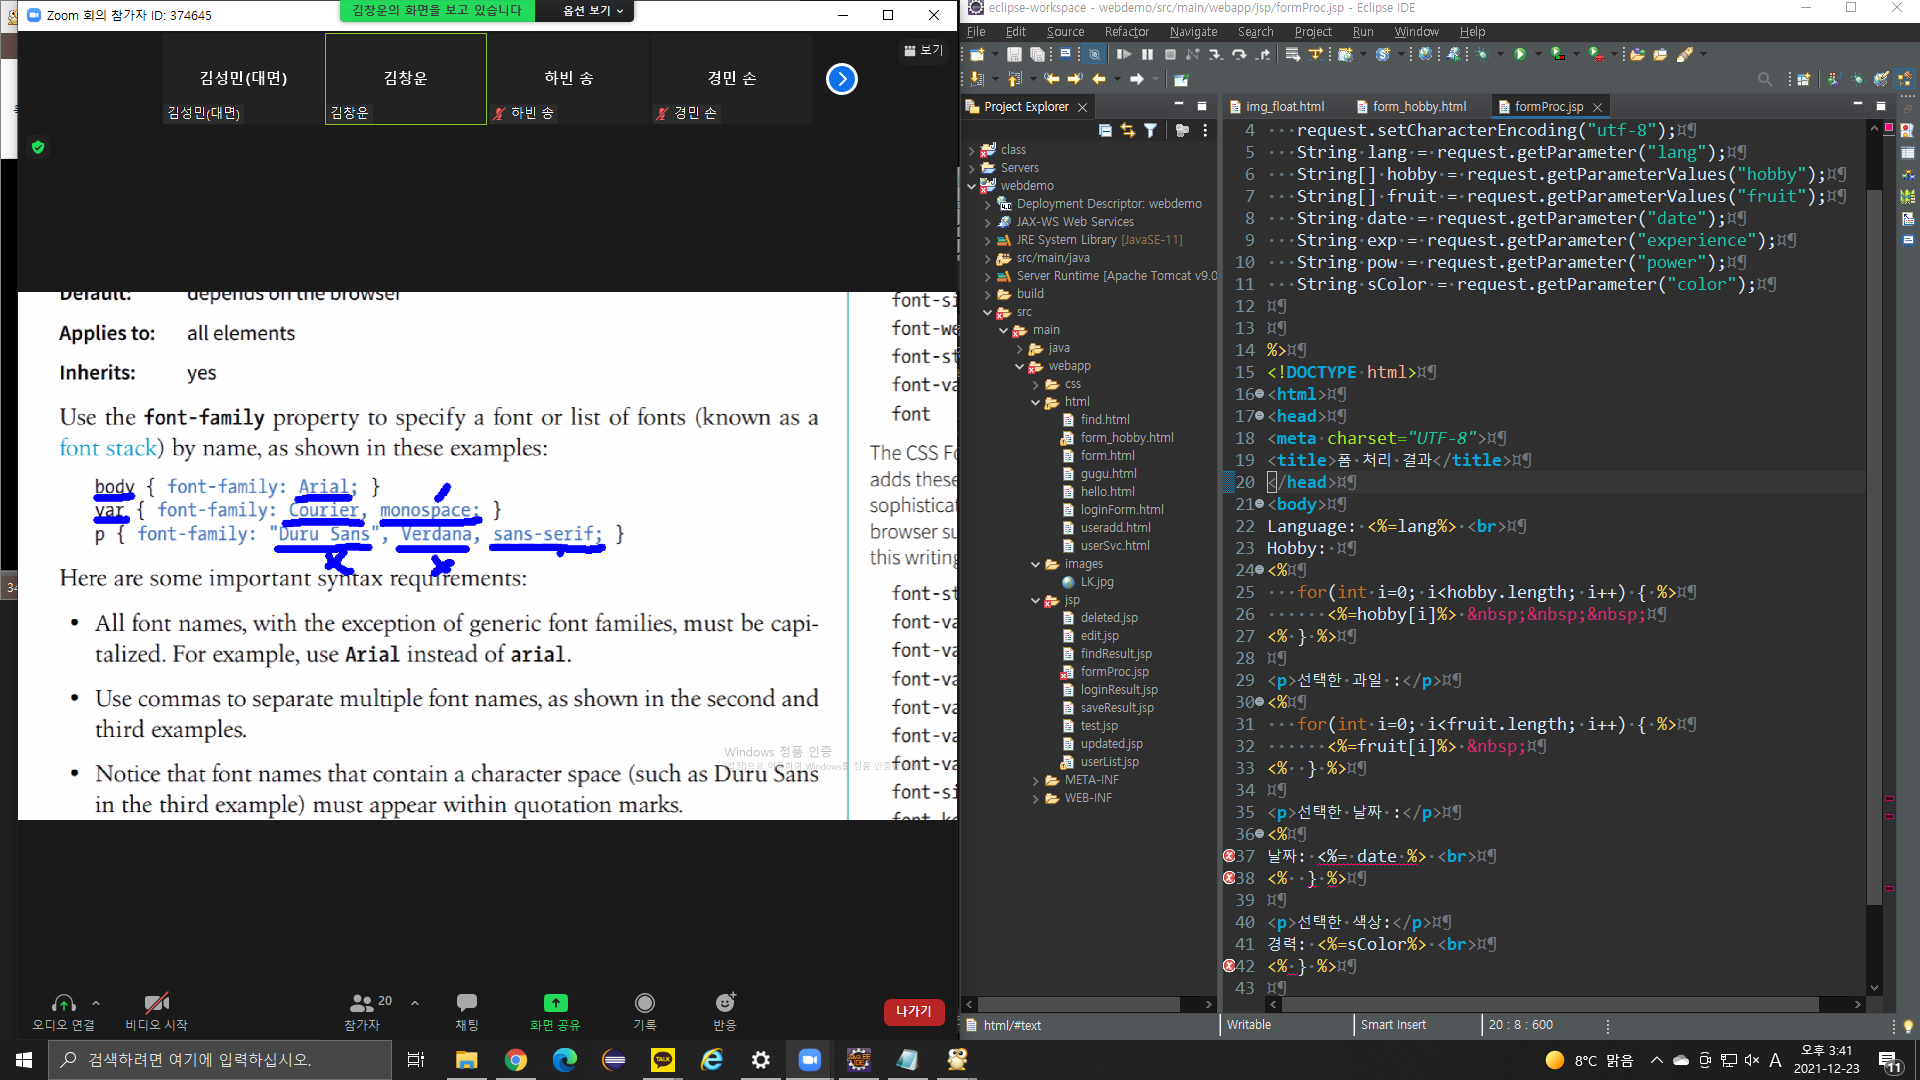Viewport: 1920px width, 1080px height.
Task: Click the Collapse All icon in Project Explorer
Action: (1105, 130)
